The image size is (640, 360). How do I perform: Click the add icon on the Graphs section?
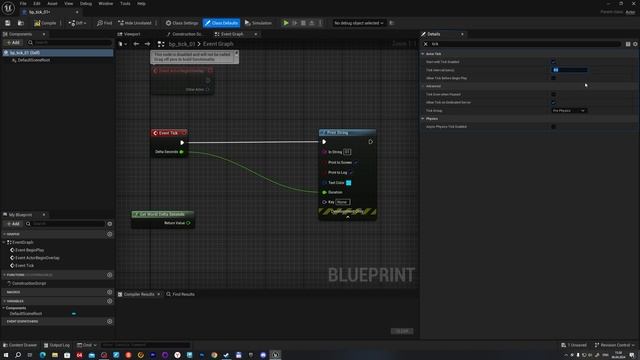click(x=109, y=234)
